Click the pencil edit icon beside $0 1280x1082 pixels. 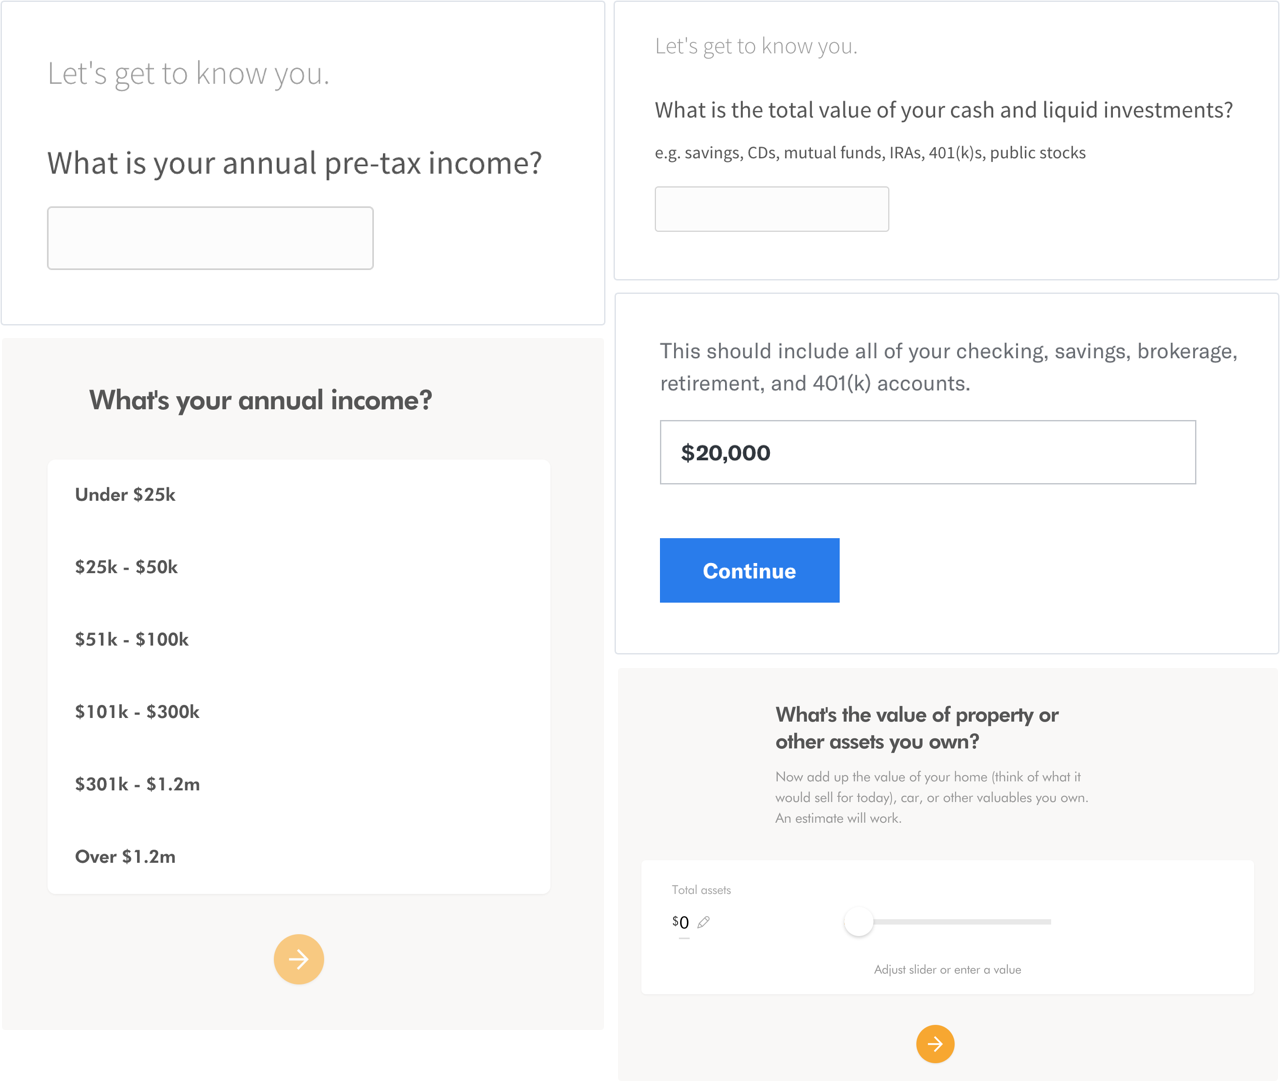click(704, 922)
